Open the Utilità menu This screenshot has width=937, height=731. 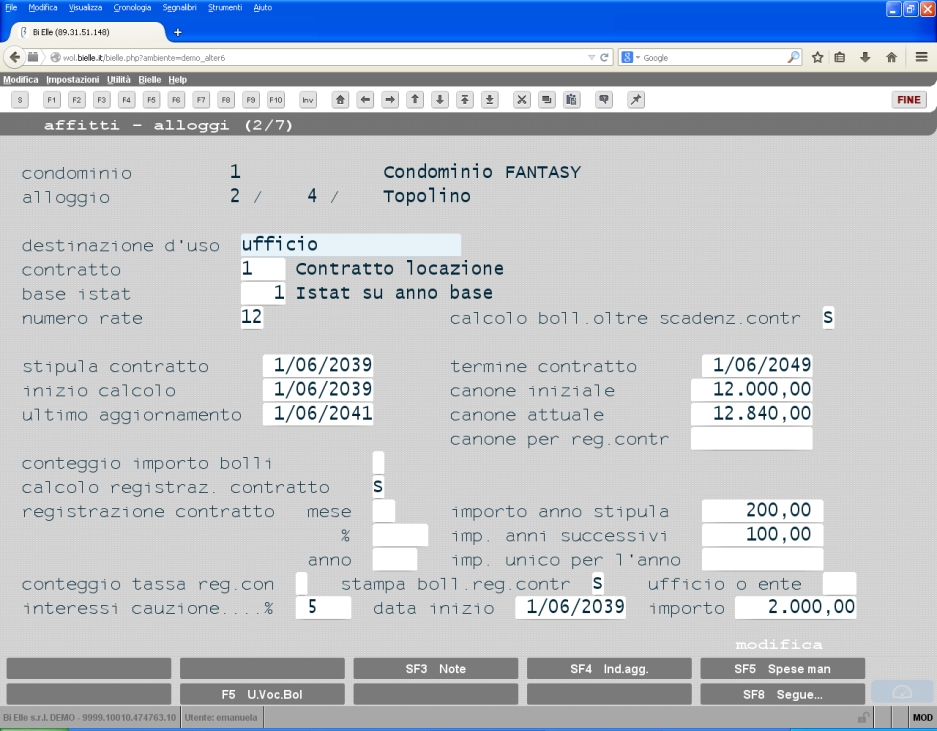pos(118,79)
